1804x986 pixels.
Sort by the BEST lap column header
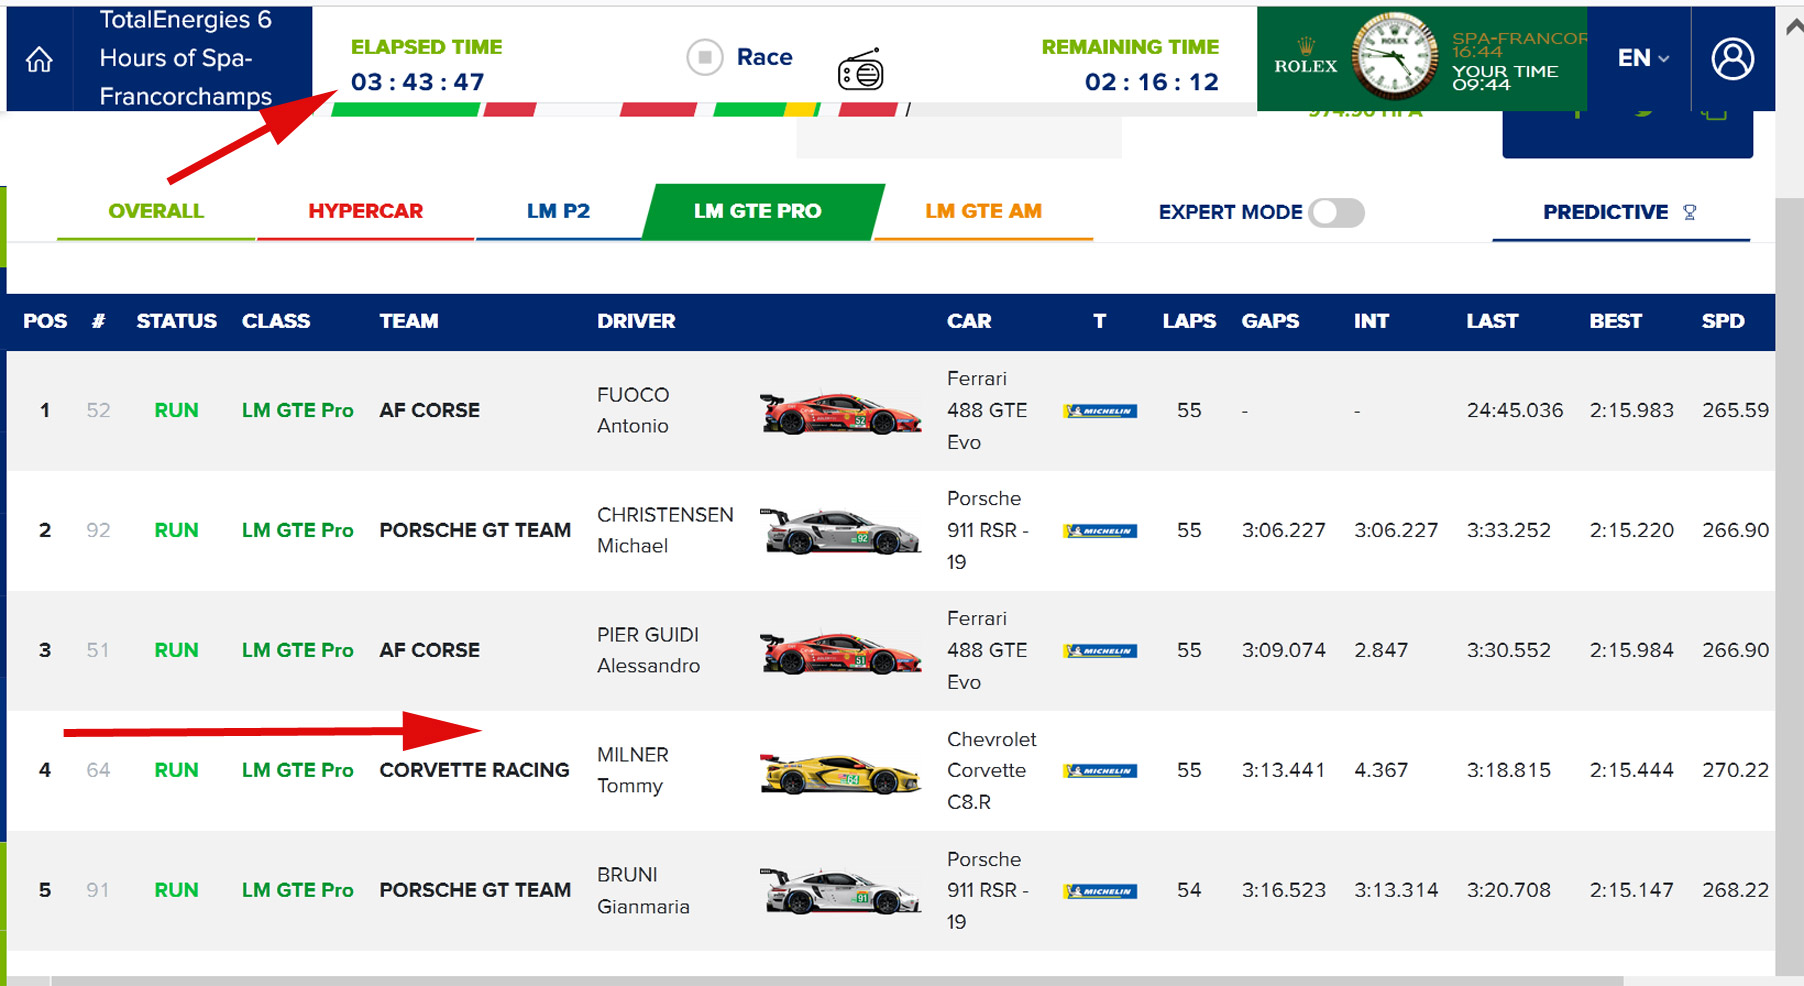[1615, 321]
